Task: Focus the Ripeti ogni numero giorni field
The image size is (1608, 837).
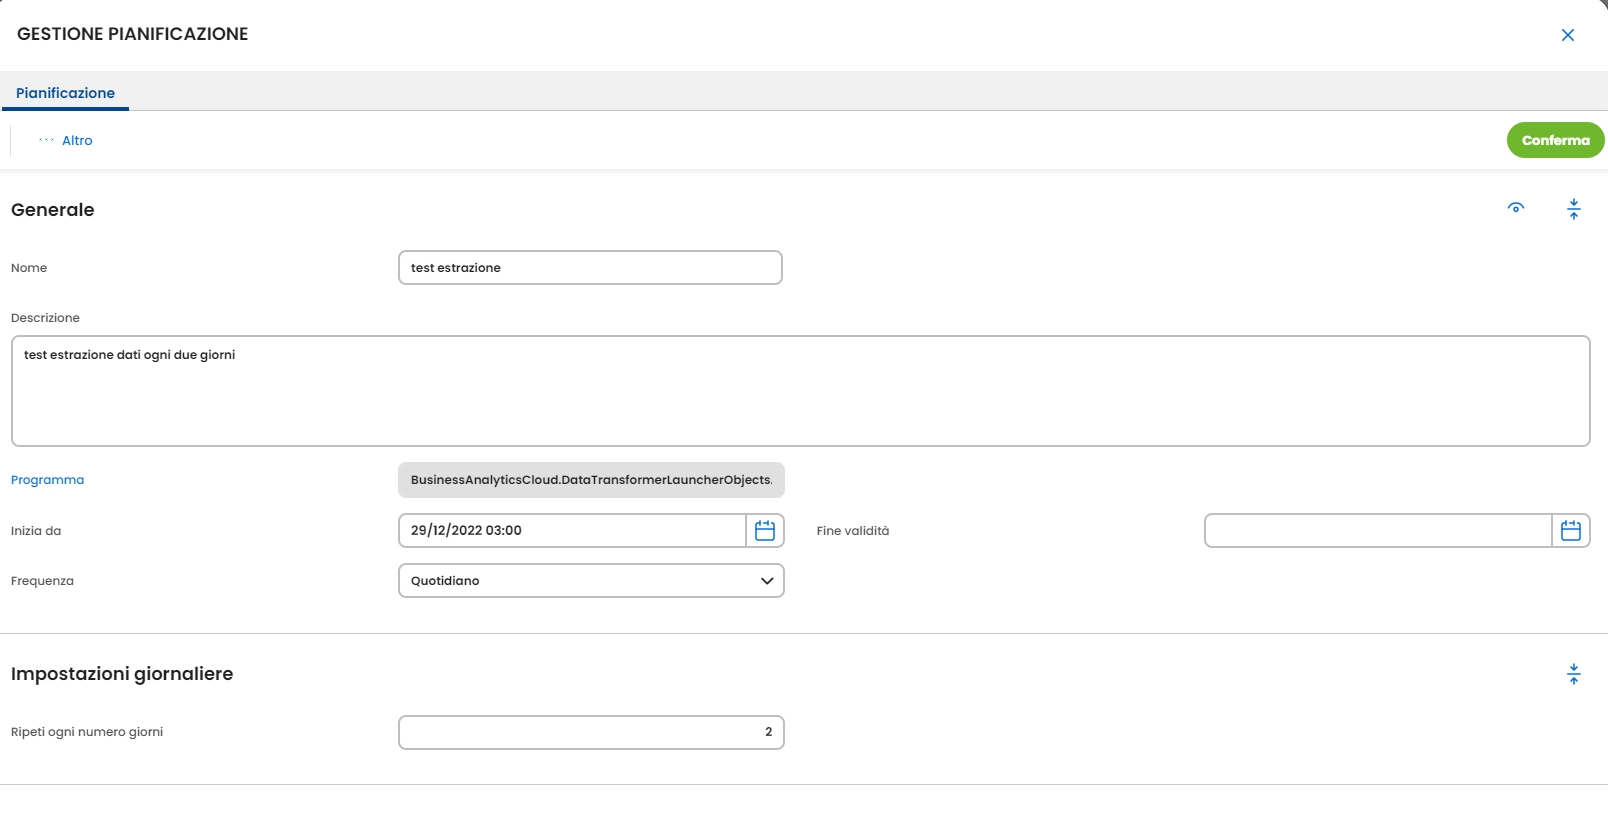Action: pyautogui.click(x=591, y=732)
